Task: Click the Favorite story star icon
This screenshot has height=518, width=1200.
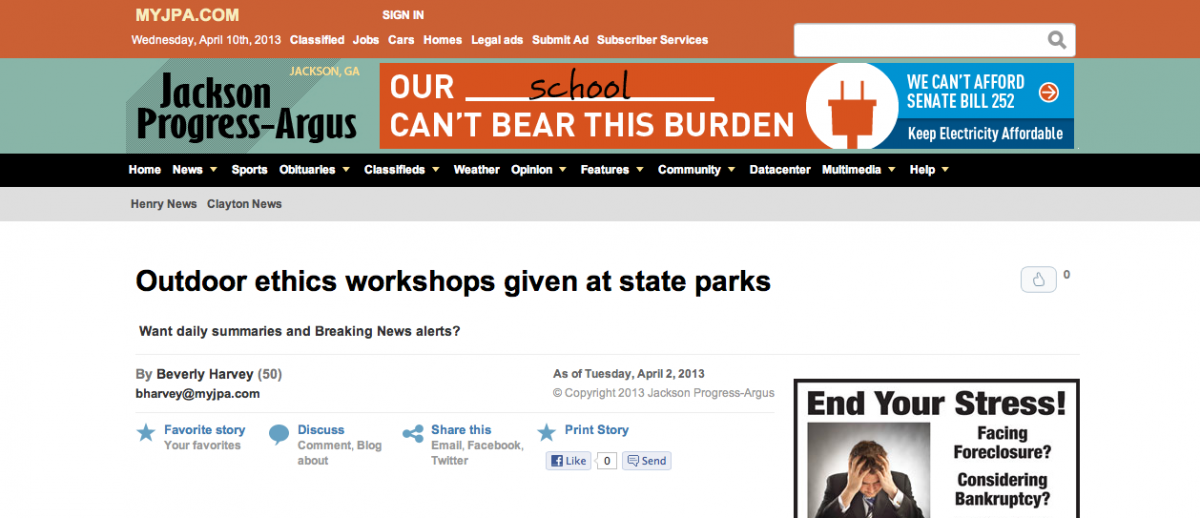Action: click(146, 433)
